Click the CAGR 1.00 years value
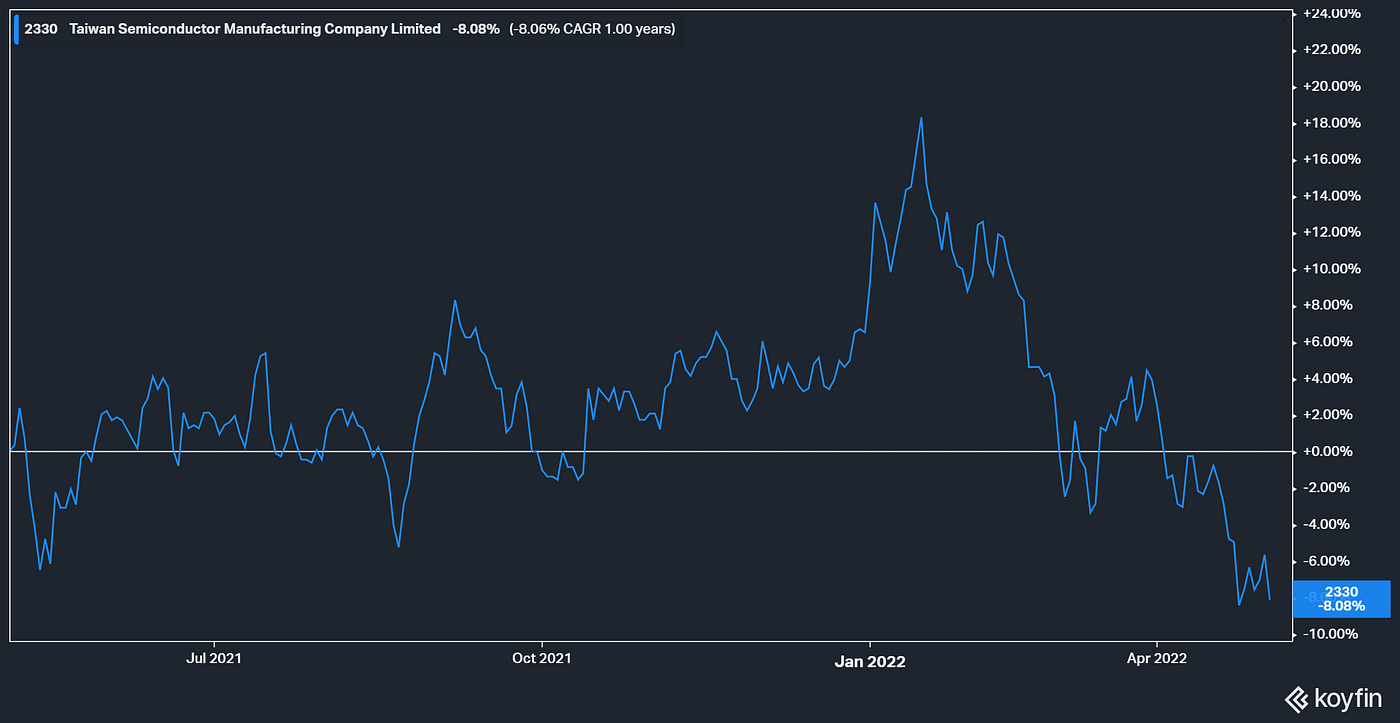 592,29
